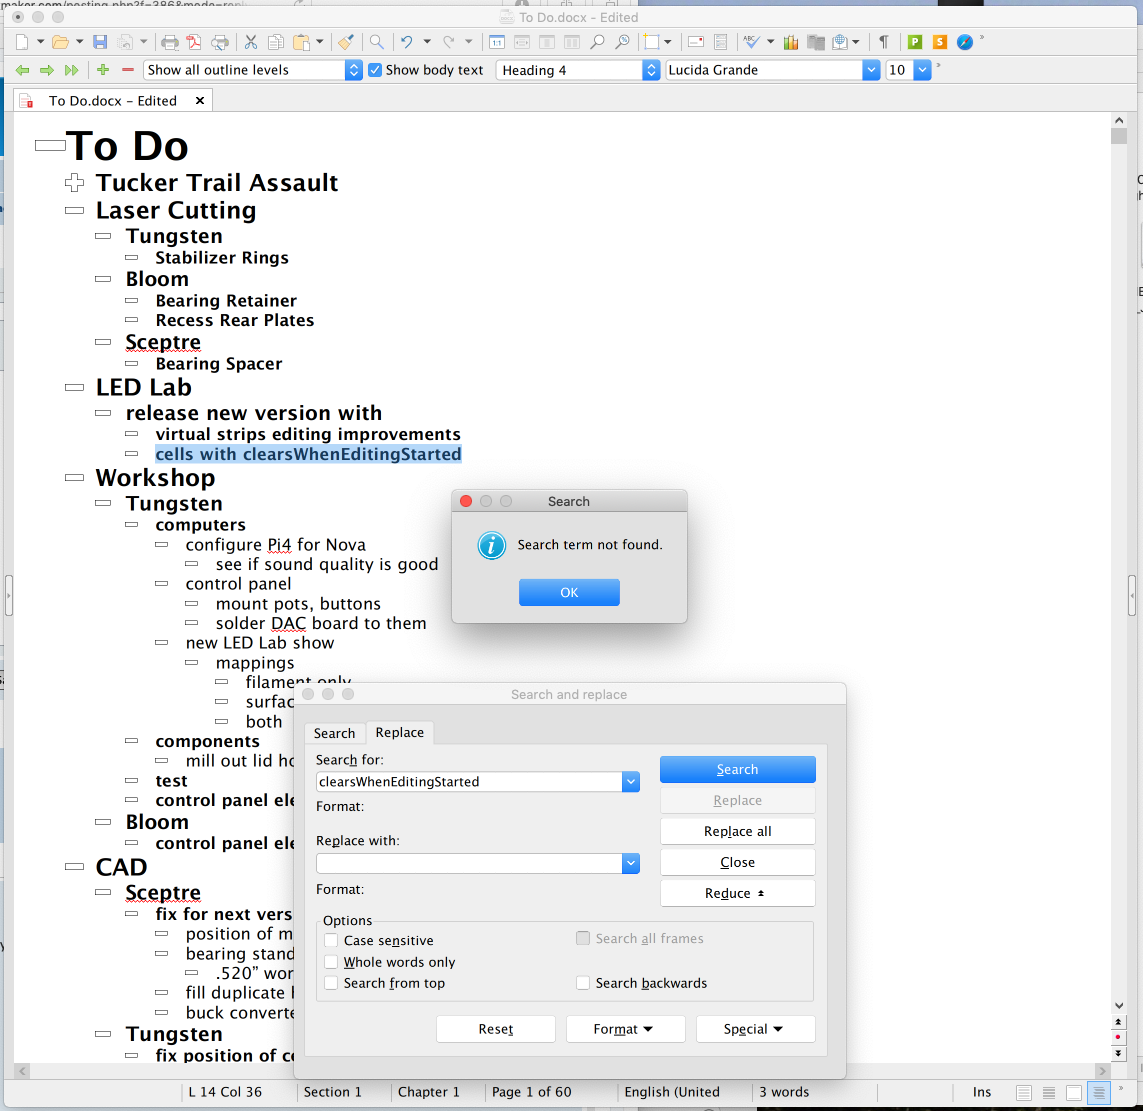Click the clone formatting paintbrush icon
This screenshot has width=1143, height=1111.
(x=345, y=42)
